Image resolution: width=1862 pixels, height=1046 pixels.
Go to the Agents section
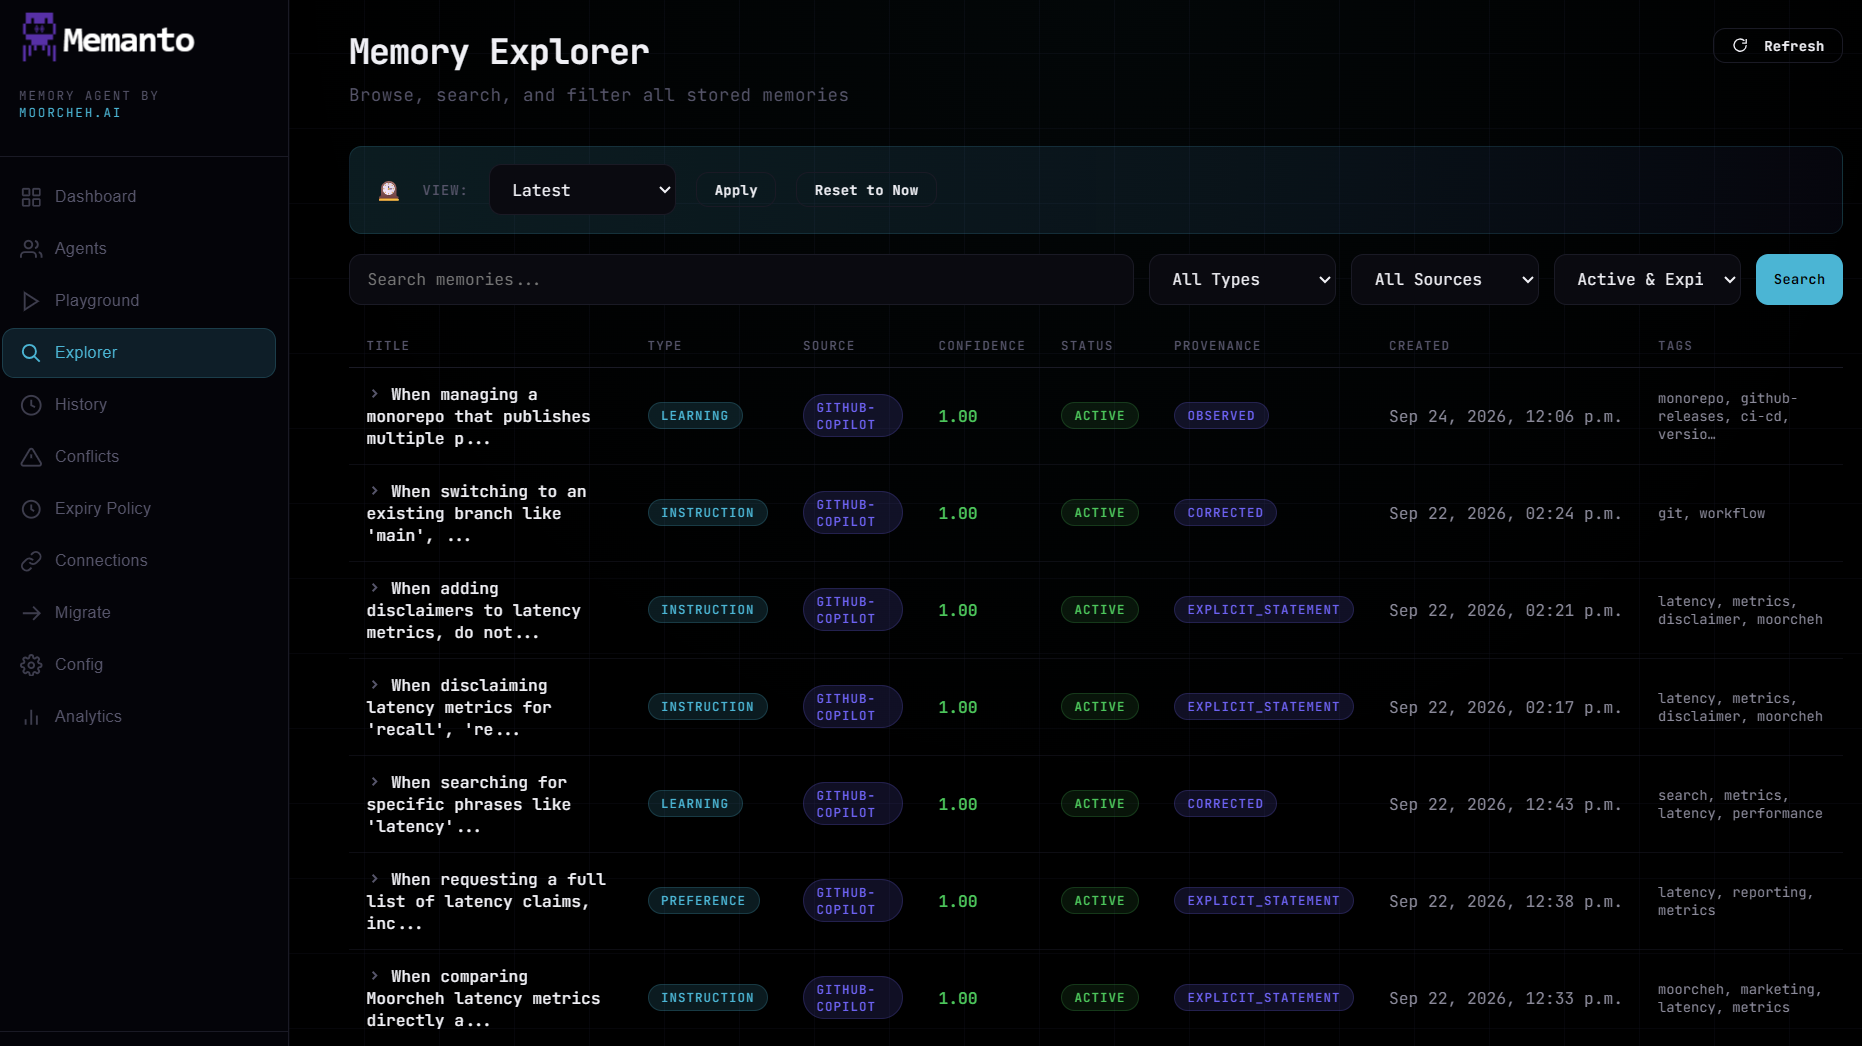(x=139, y=249)
